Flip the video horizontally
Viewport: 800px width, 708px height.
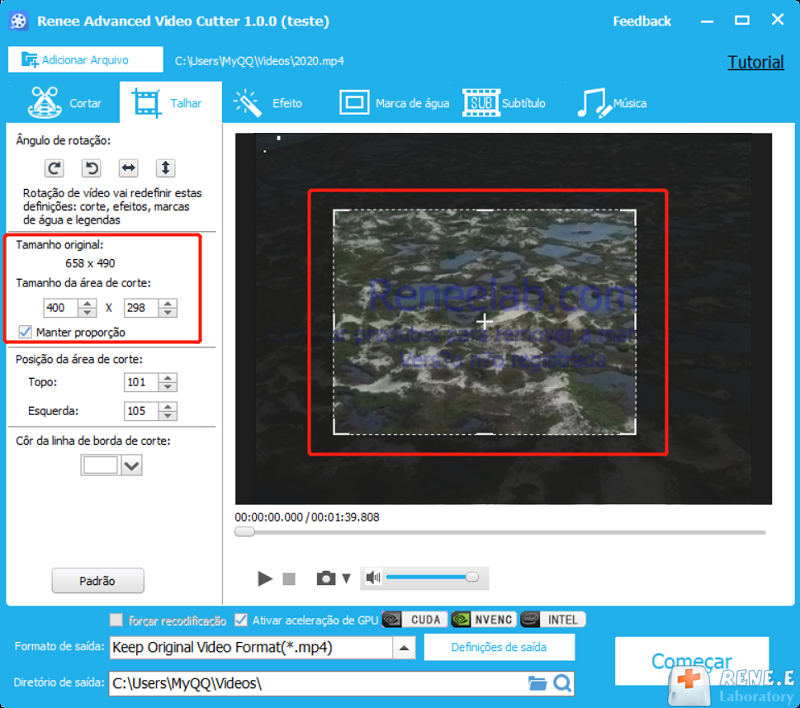point(129,168)
